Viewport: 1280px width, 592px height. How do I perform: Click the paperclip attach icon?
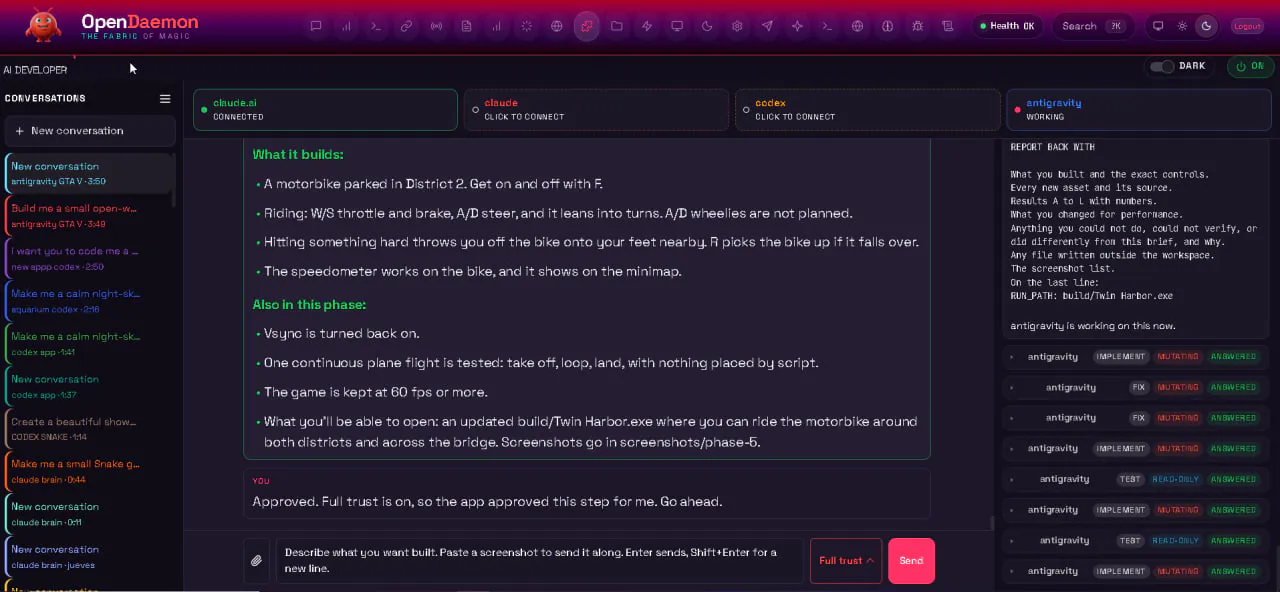coord(257,561)
